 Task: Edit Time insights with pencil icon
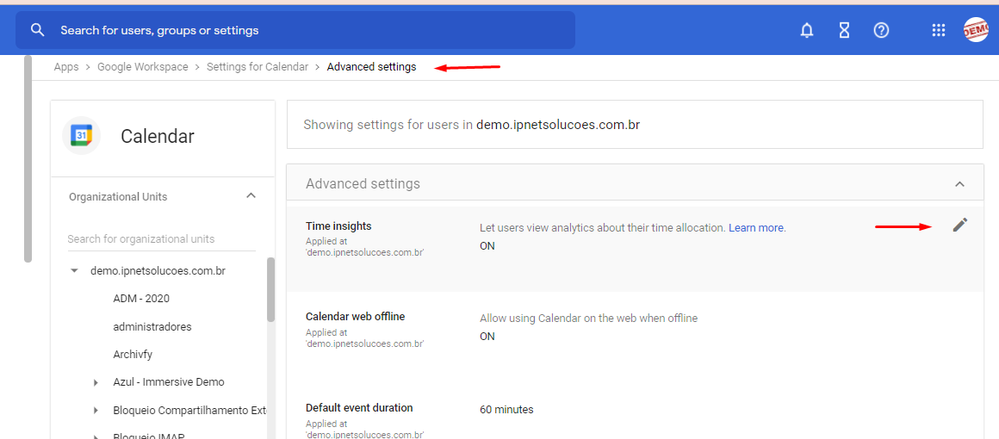pos(959,224)
